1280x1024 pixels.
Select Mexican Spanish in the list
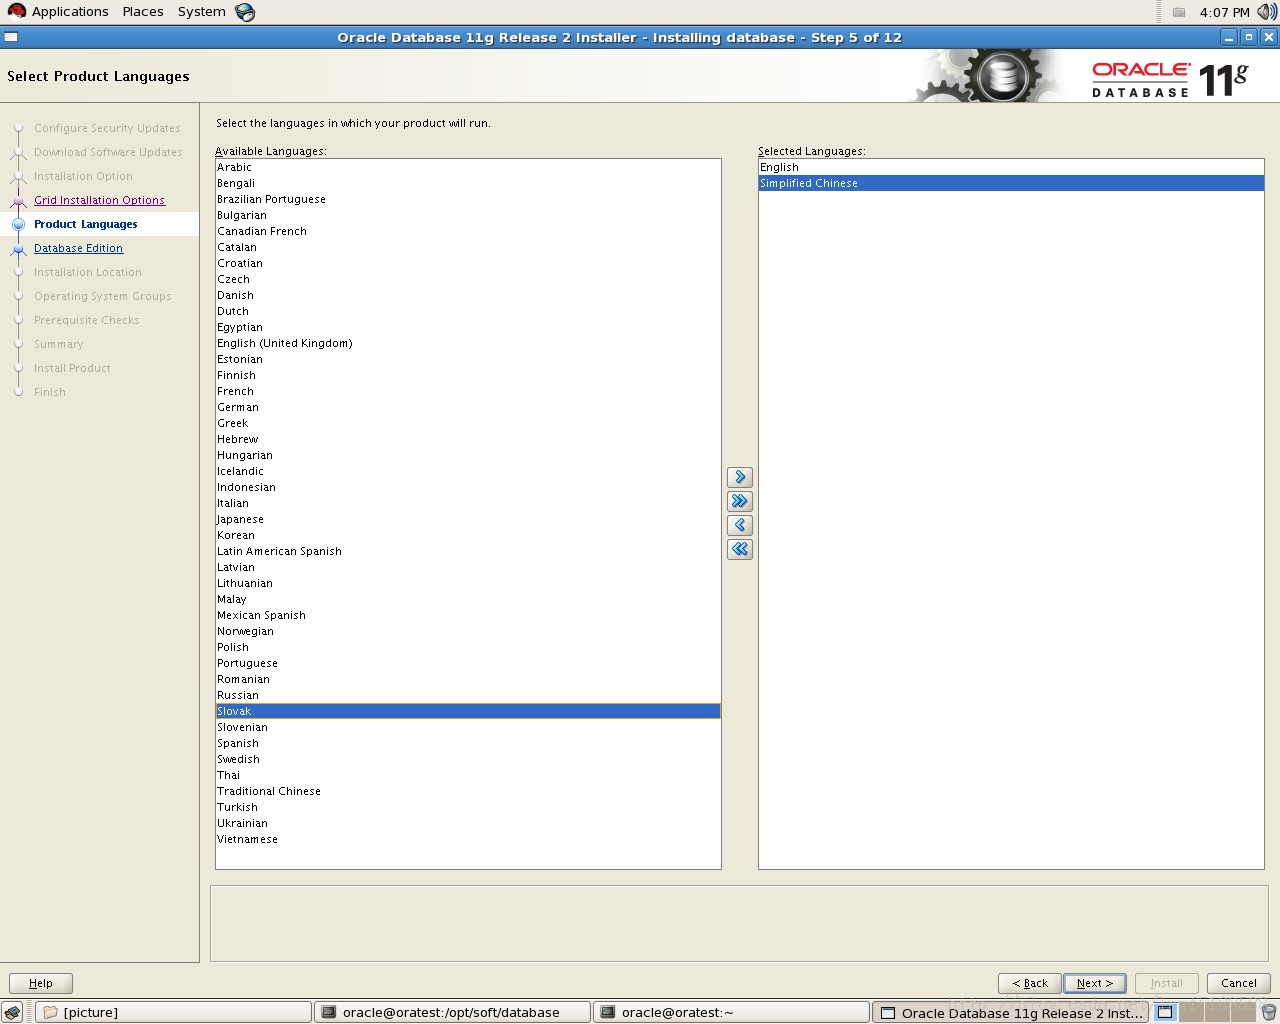(468, 615)
